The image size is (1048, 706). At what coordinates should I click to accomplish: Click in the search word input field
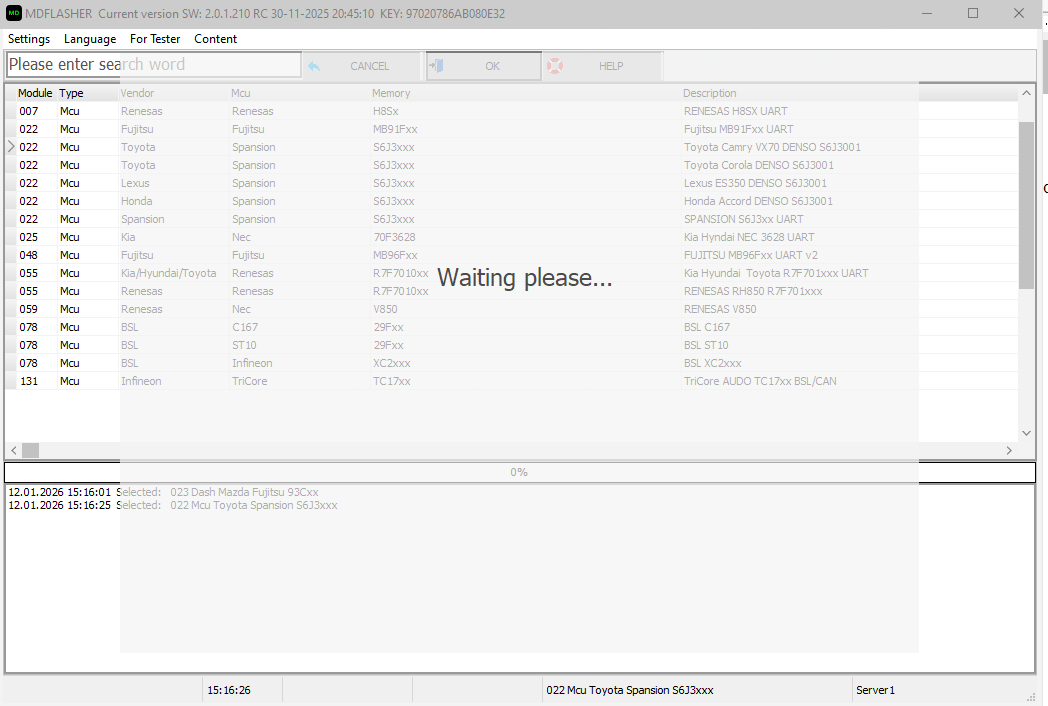[x=153, y=65]
